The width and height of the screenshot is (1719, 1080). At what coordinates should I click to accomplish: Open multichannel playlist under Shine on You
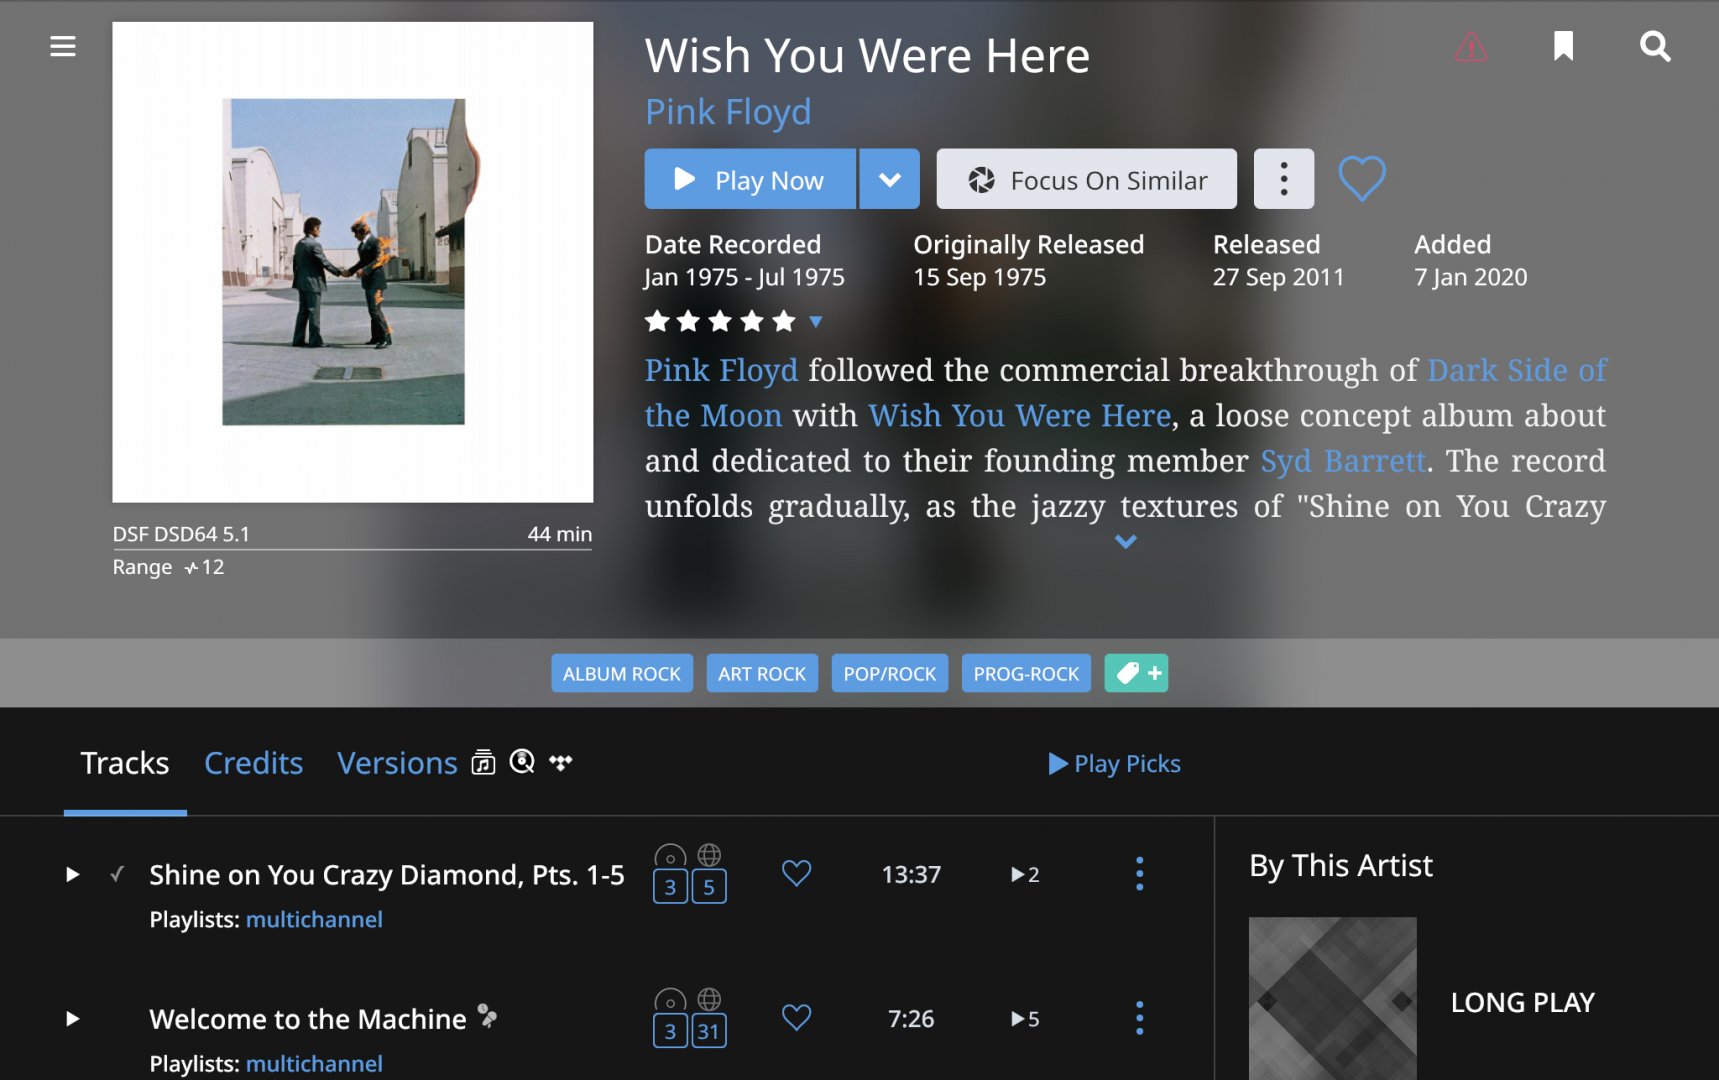pyautogui.click(x=314, y=920)
